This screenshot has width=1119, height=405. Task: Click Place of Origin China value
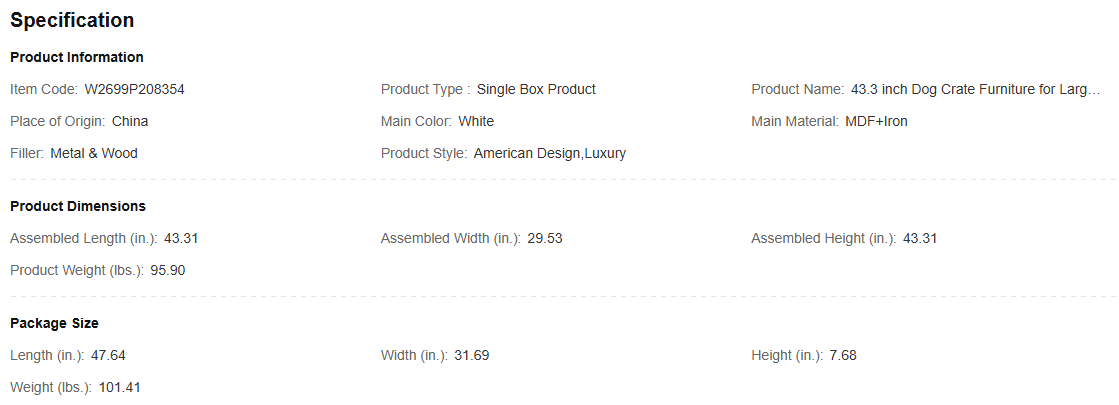tap(130, 121)
